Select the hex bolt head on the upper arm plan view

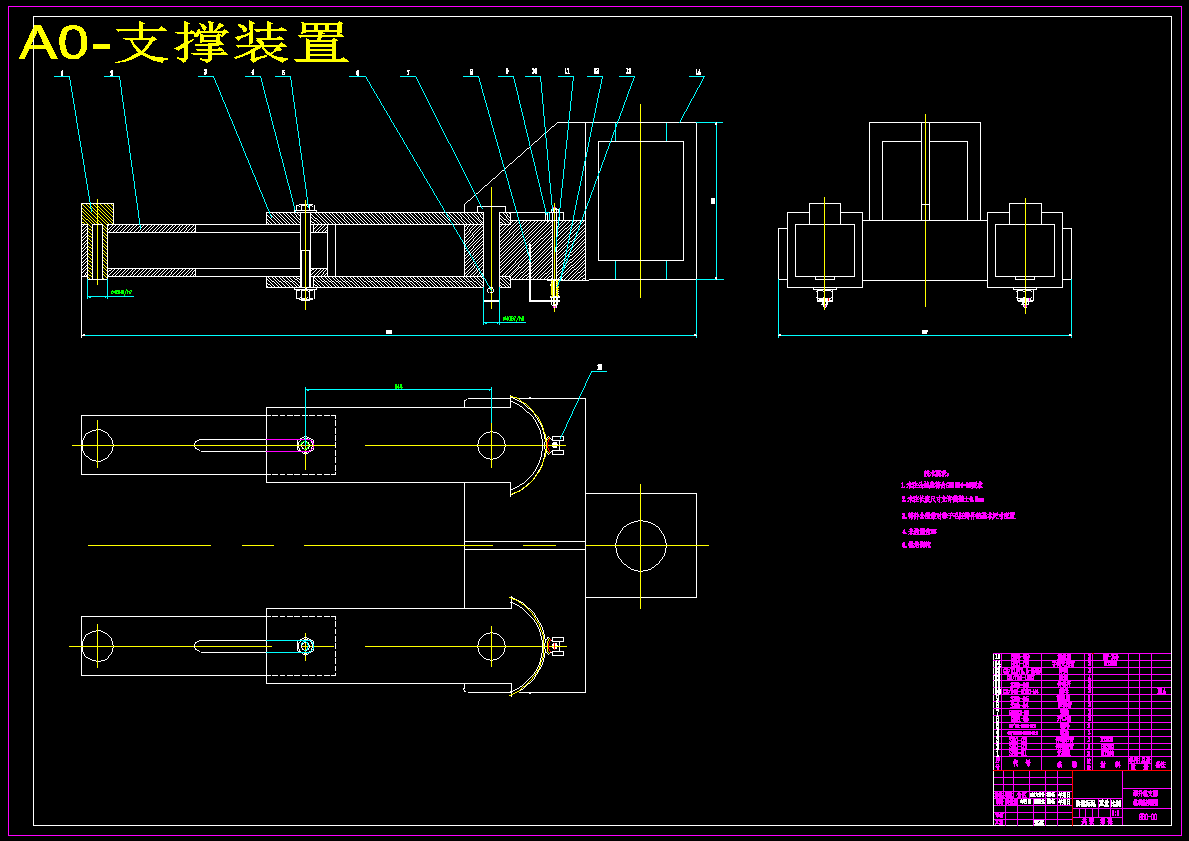click(305, 445)
